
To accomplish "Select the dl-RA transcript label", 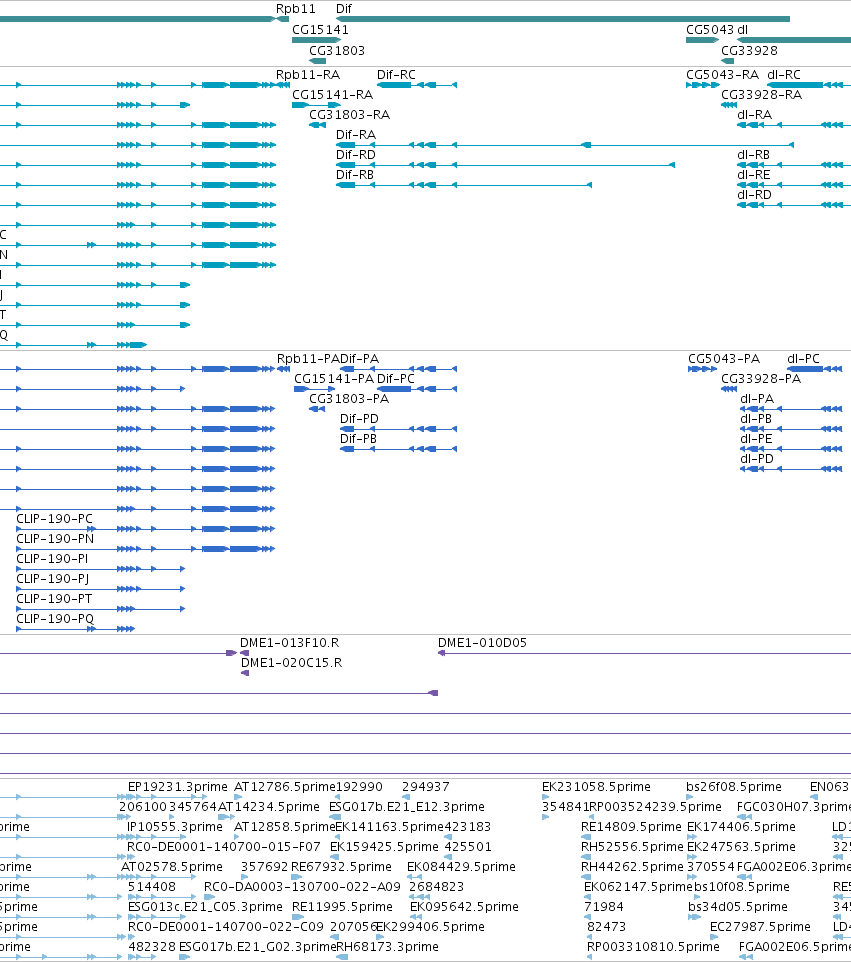I will tap(755, 115).
